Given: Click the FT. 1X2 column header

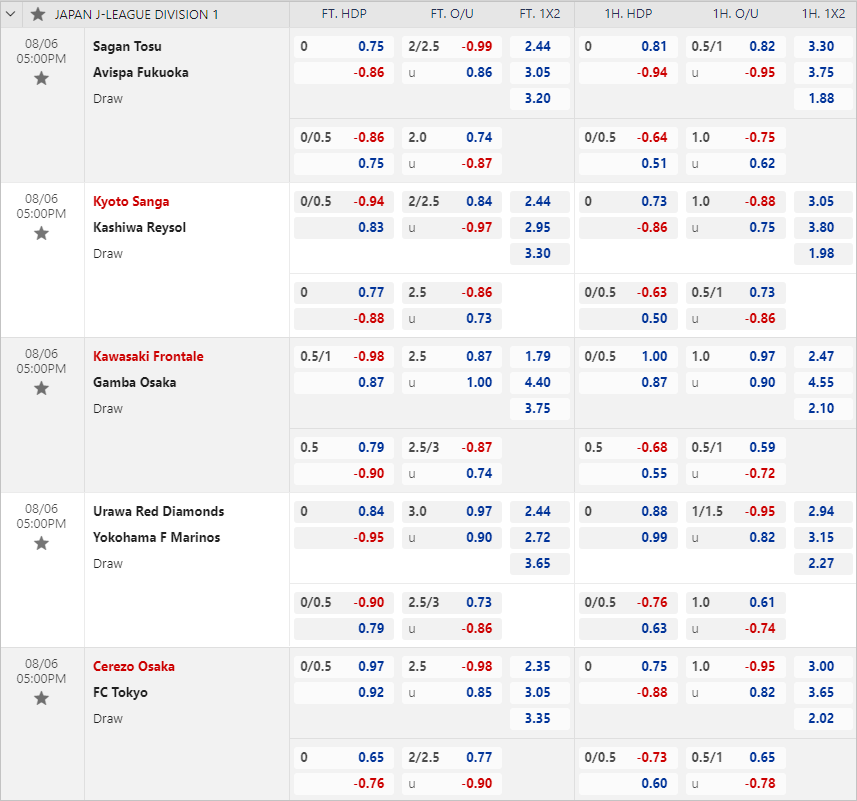Looking at the screenshot, I should [539, 14].
